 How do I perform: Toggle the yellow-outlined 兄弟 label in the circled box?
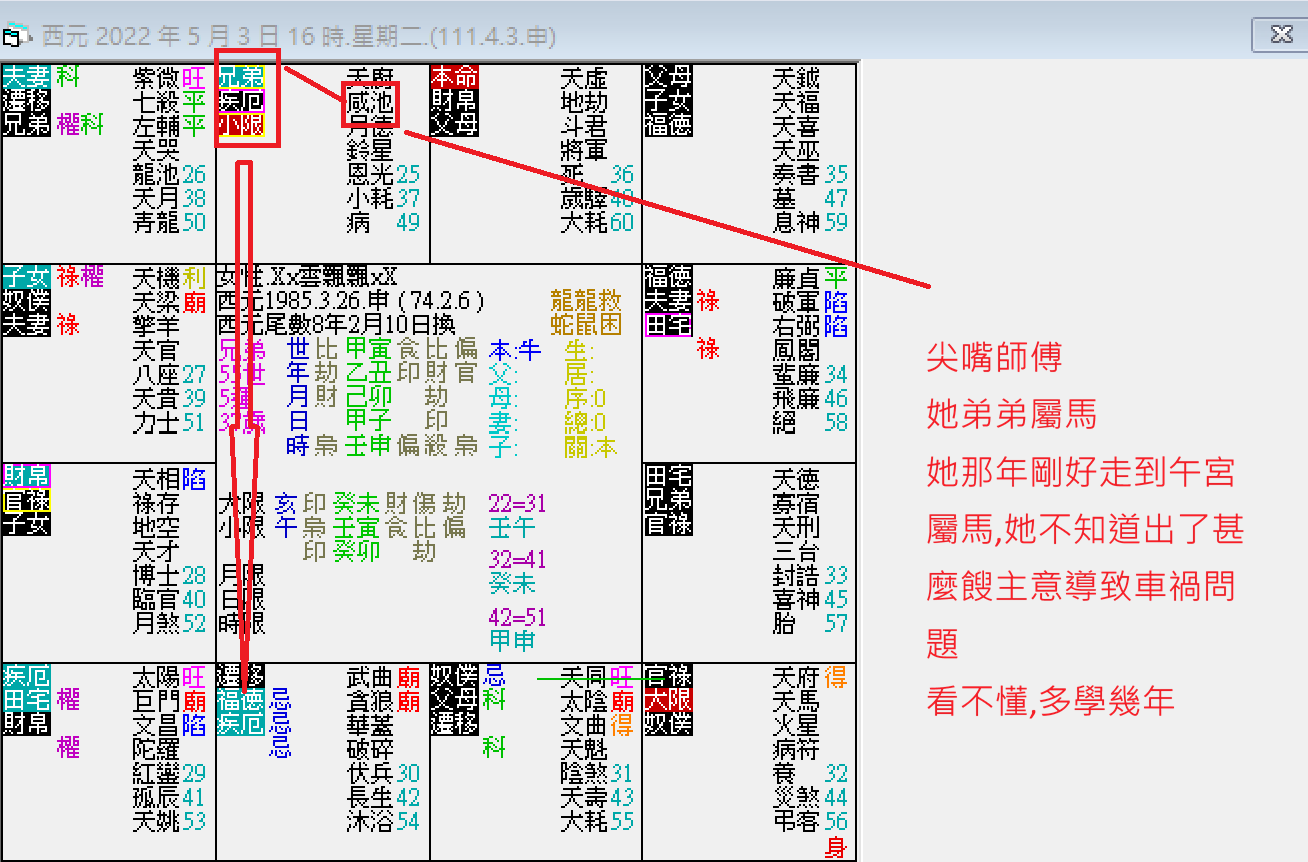pyautogui.click(x=240, y=77)
